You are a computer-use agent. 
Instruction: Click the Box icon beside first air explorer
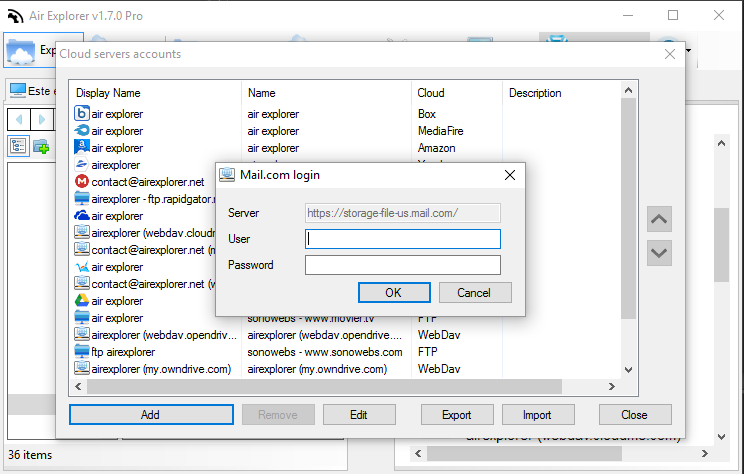pos(82,113)
